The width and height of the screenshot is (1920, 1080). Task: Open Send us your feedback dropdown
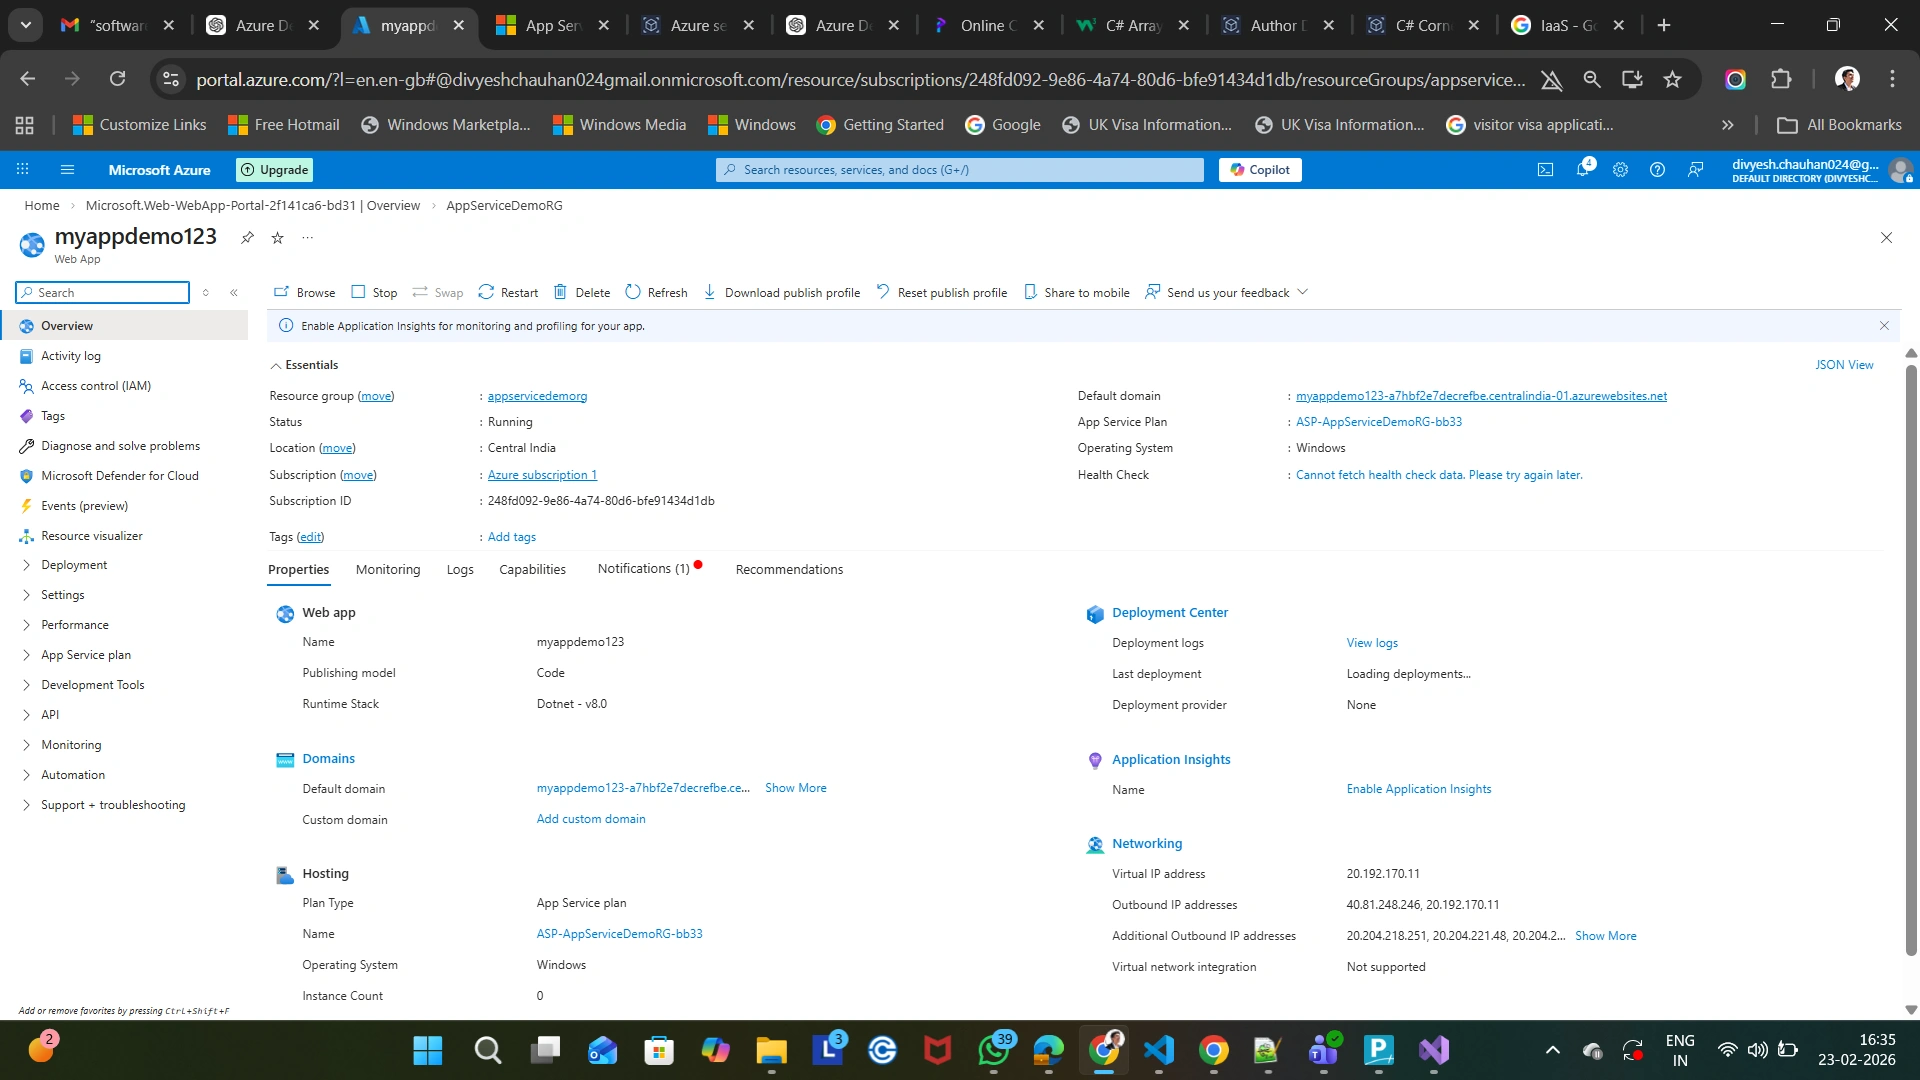pos(1226,293)
